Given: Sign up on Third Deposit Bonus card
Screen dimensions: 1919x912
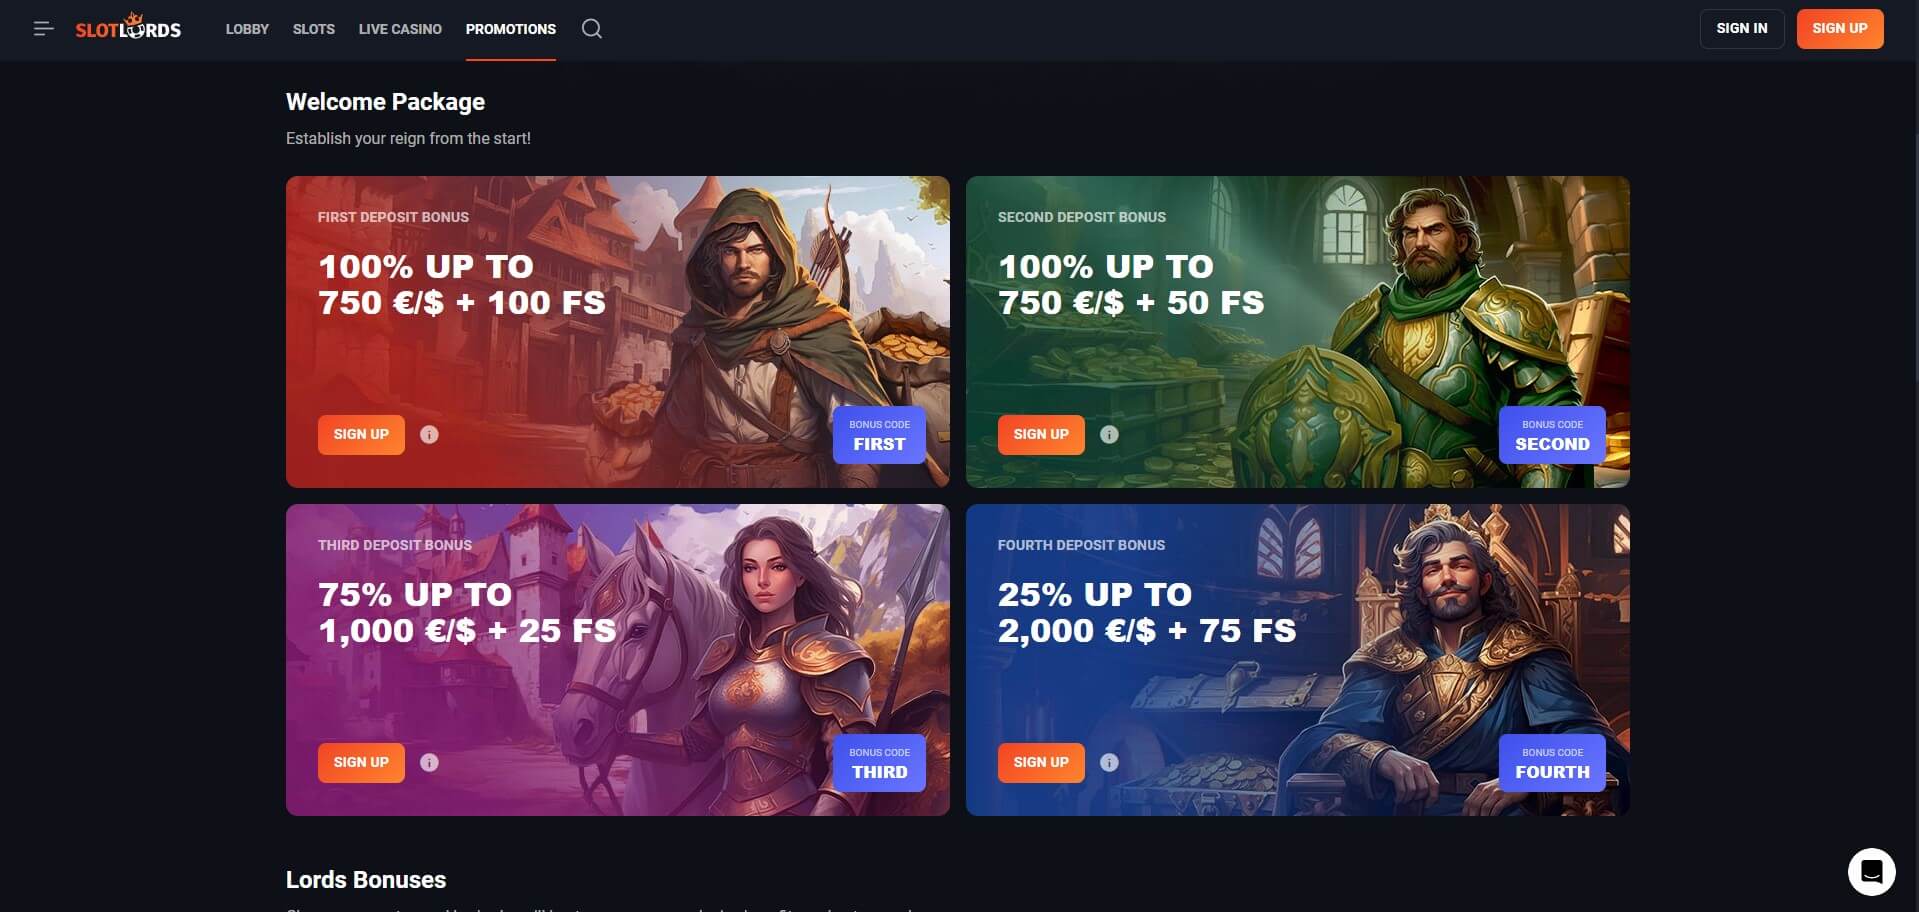Looking at the screenshot, I should (361, 763).
